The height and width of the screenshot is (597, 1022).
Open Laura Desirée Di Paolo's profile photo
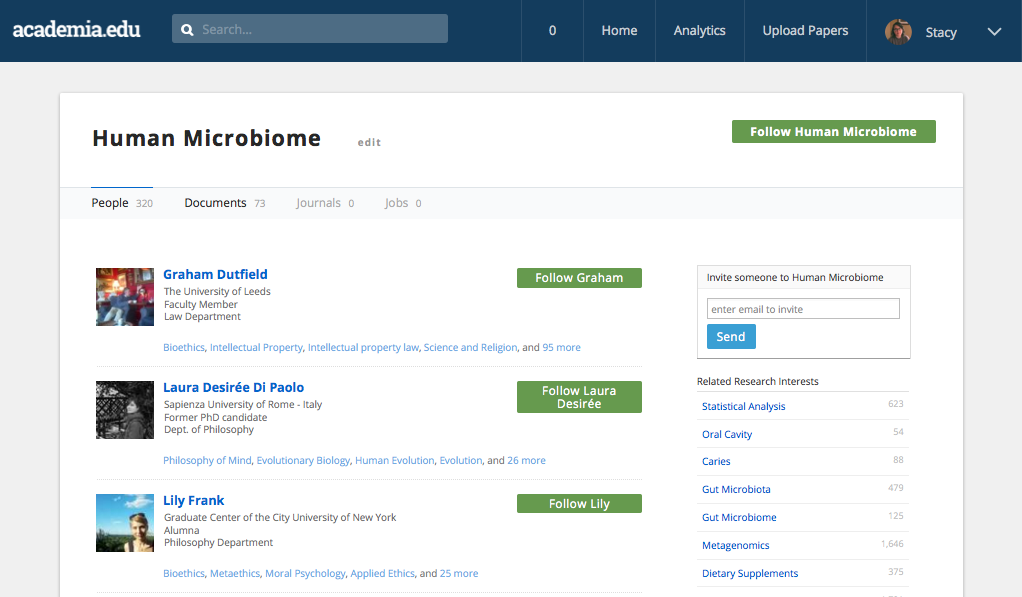(125, 410)
